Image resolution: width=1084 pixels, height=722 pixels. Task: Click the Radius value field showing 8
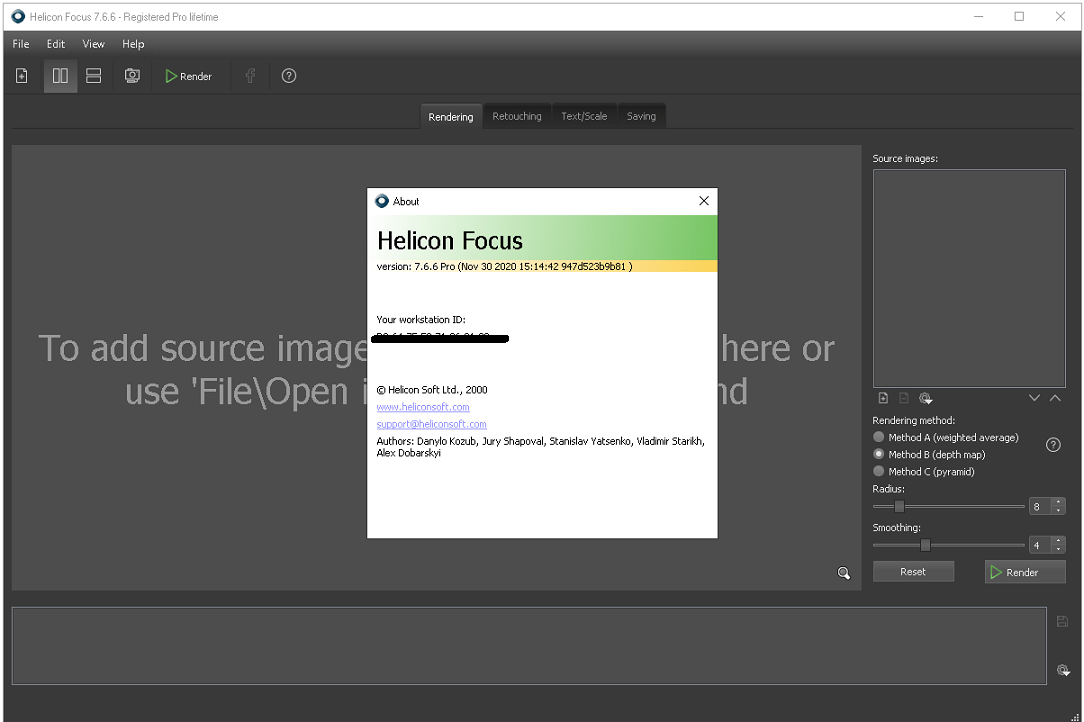(1040, 506)
